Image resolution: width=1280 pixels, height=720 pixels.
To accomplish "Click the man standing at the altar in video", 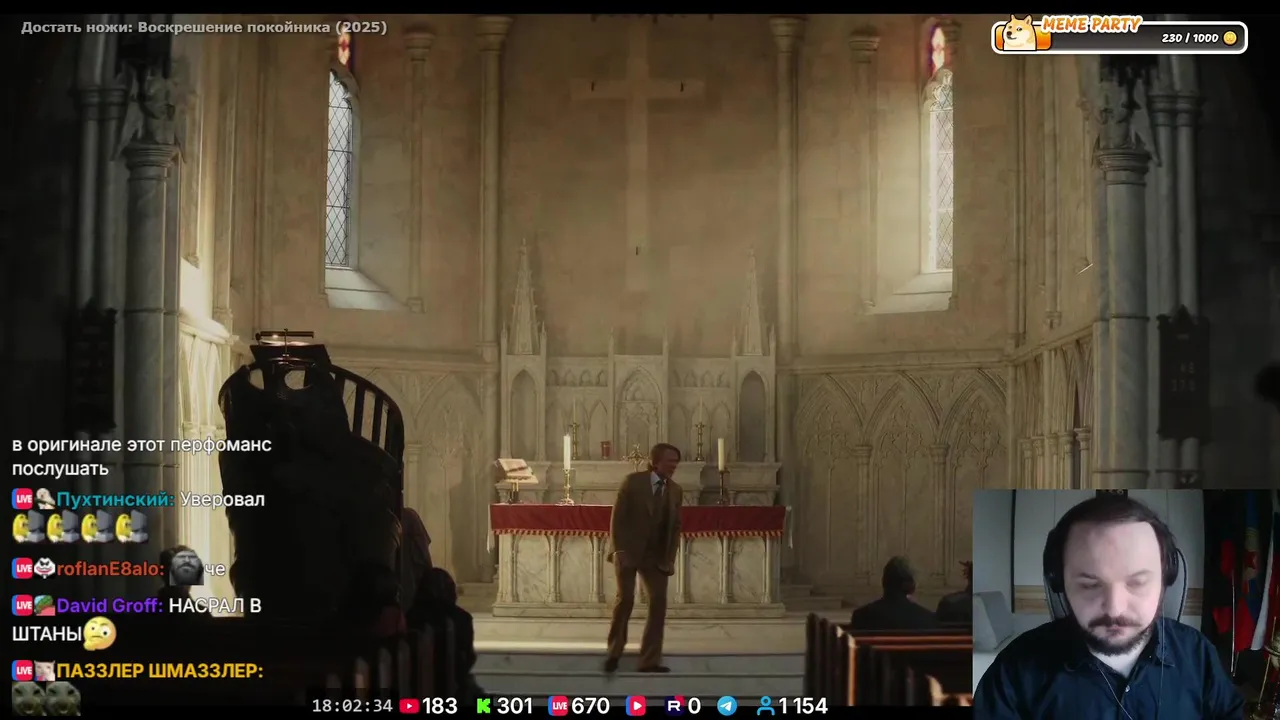I will [643, 557].
